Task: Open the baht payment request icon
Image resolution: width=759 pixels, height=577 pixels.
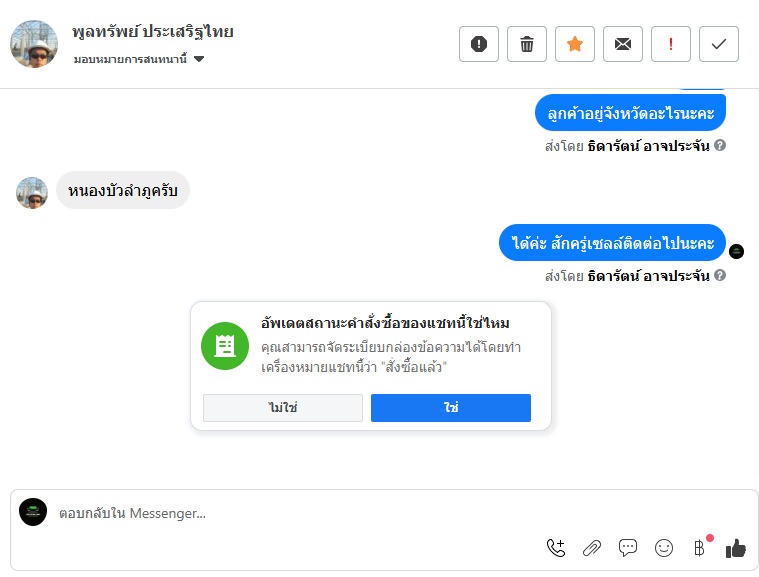Action: pos(699,547)
